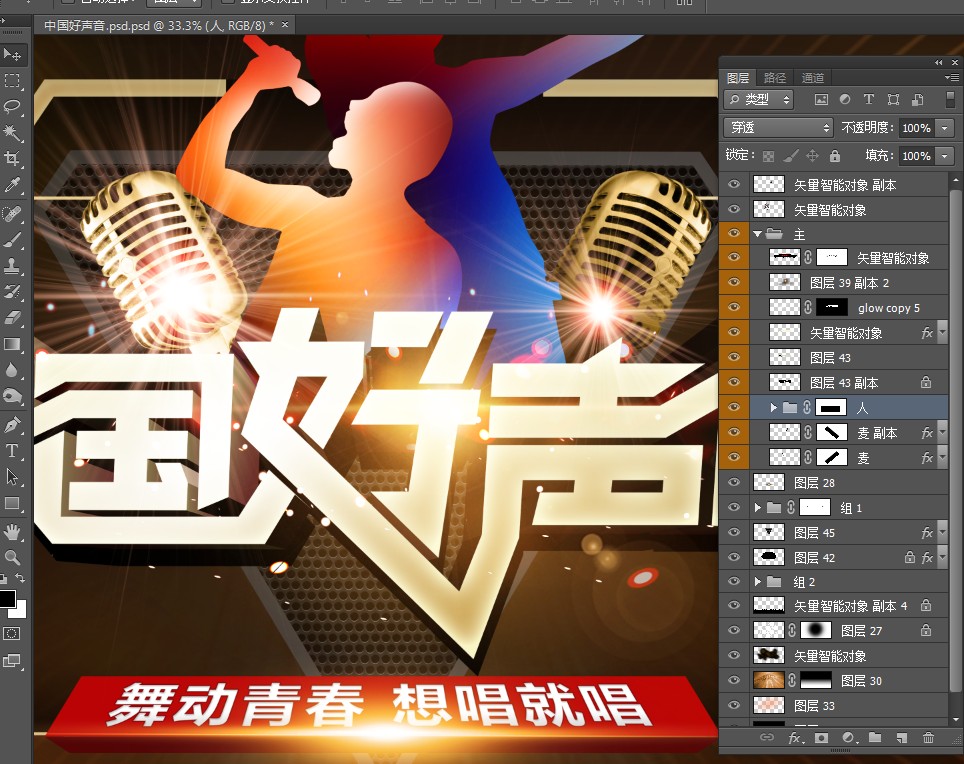Open the opacity 不透明度 slider arrow
964x764 pixels.
tap(945, 128)
